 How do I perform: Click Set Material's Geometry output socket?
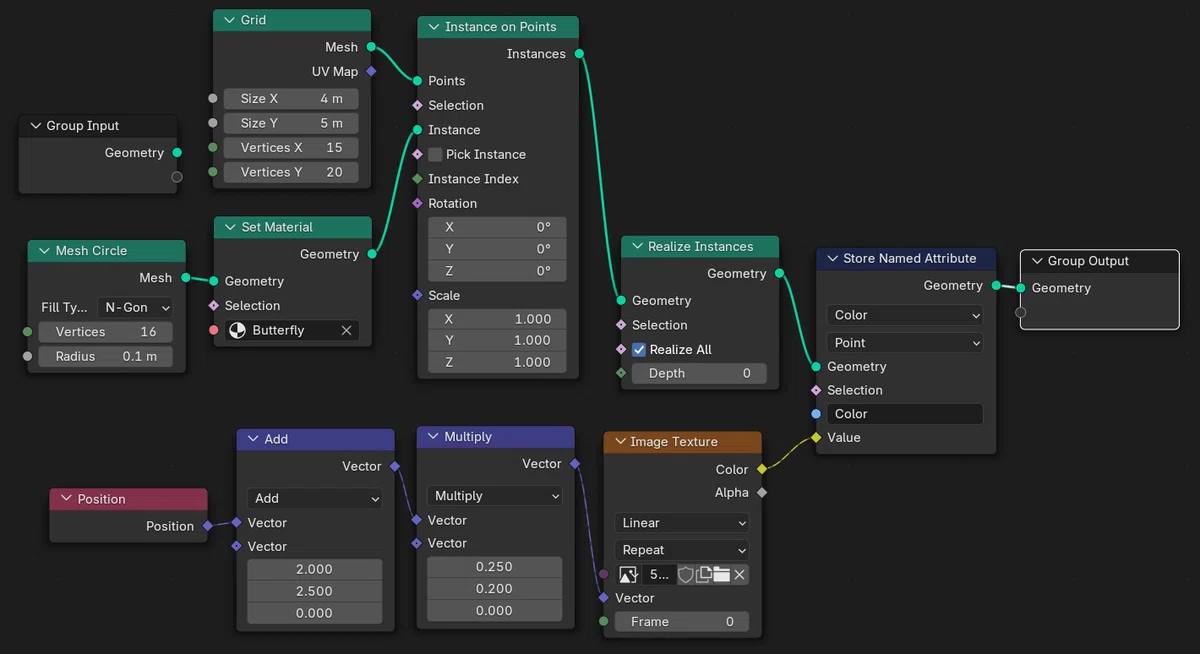pos(371,254)
